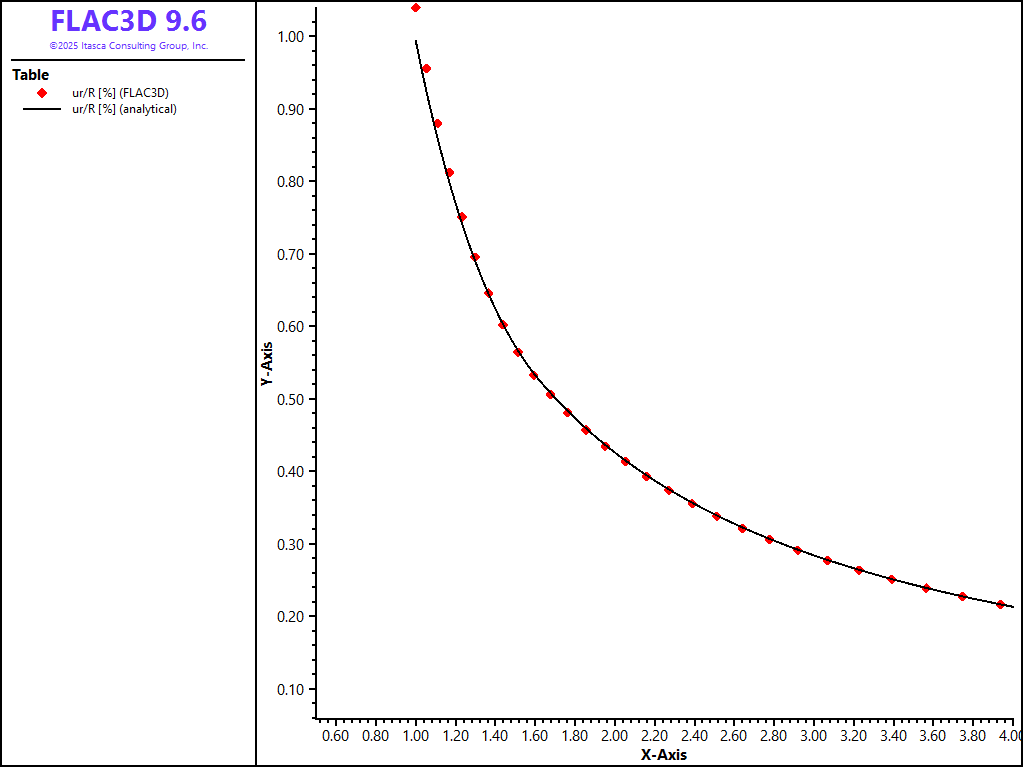Click the 4.00 tick on X axis

tap(1008, 736)
